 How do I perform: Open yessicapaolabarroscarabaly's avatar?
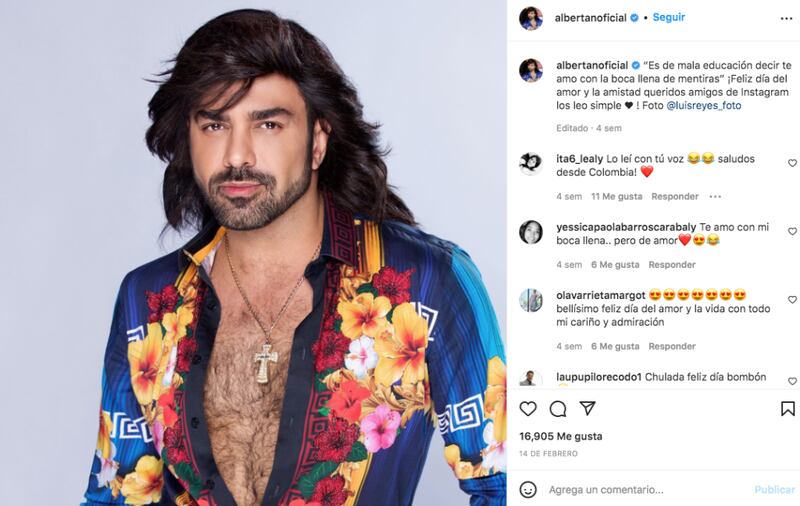pos(531,232)
